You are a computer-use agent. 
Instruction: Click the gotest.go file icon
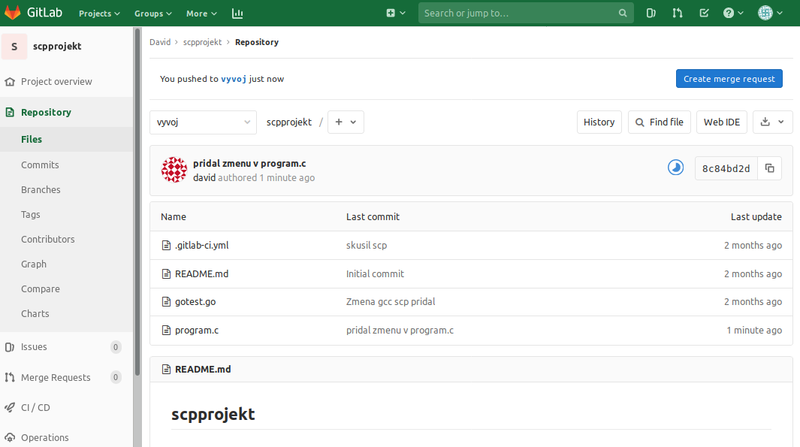click(166, 302)
